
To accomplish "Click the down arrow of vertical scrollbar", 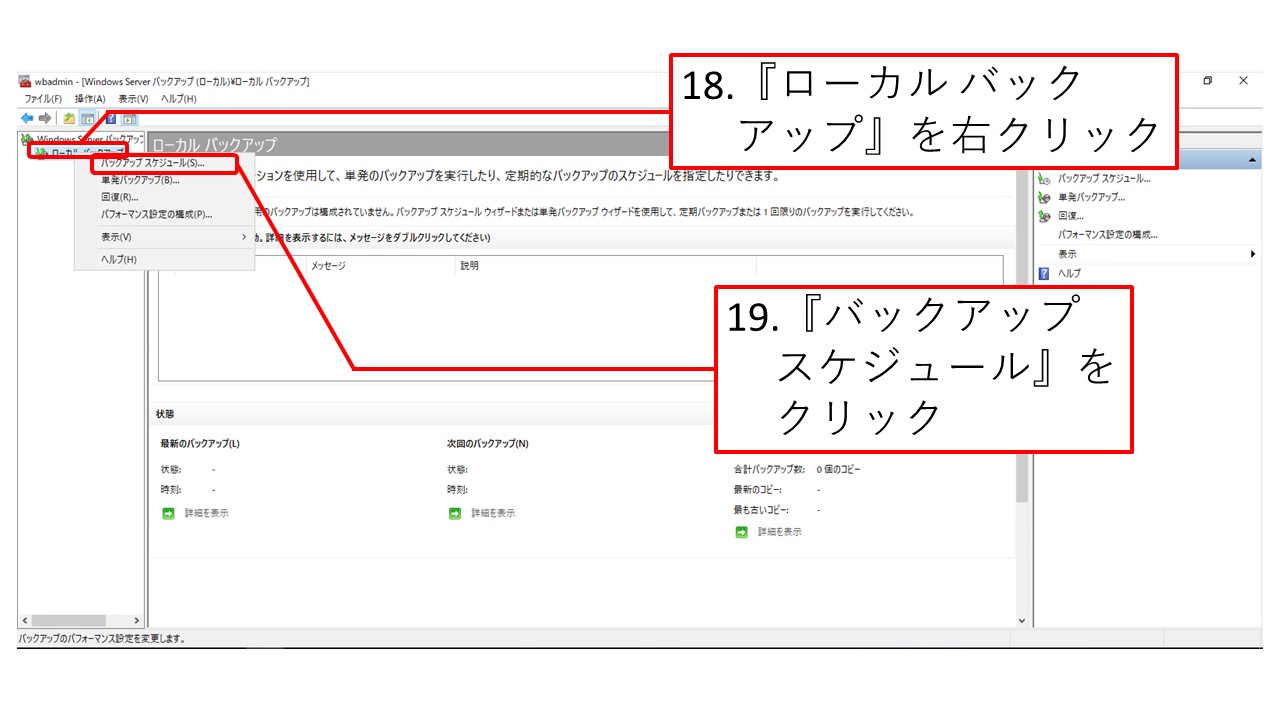I will 1021,620.
